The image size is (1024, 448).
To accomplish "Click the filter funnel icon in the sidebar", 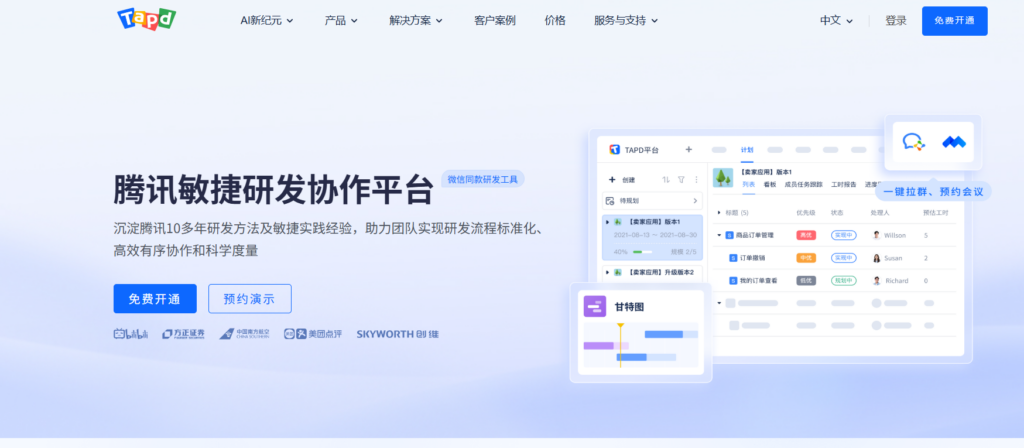I will pos(681,180).
